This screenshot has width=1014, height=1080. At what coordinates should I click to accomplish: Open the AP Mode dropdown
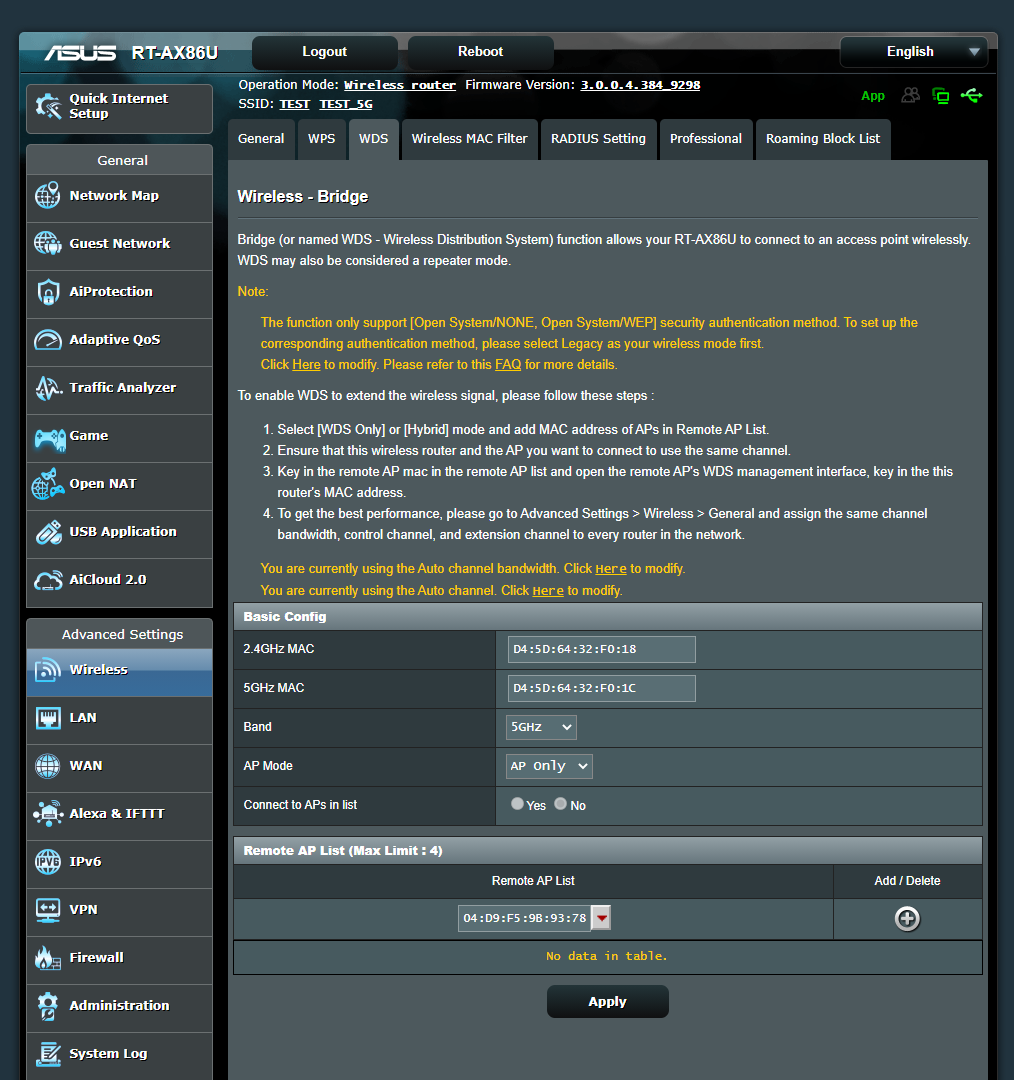pos(548,765)
